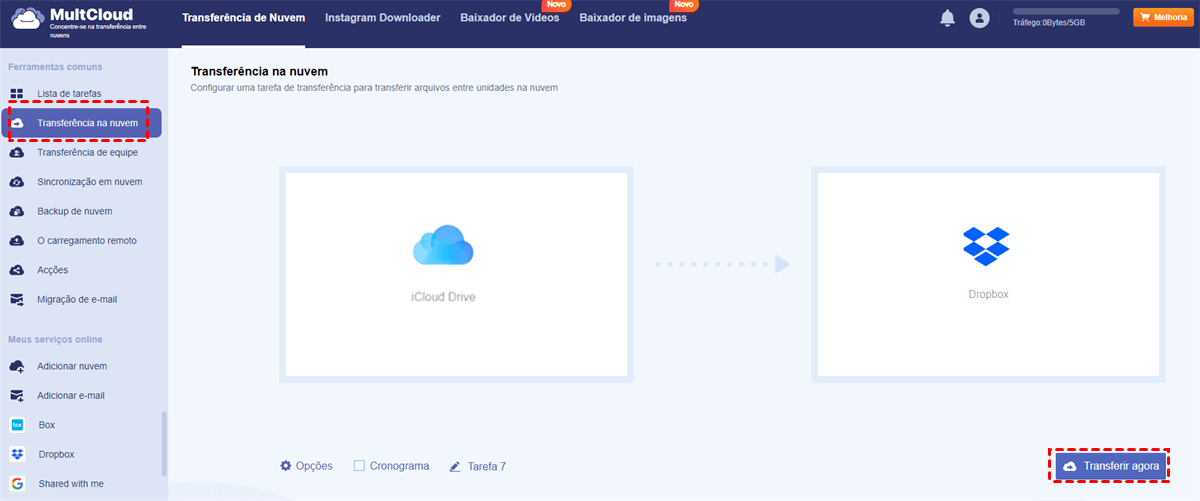Click the Lista de tarefas grid icon
This screenshot has height=501, width=1200.
(17, 94)
